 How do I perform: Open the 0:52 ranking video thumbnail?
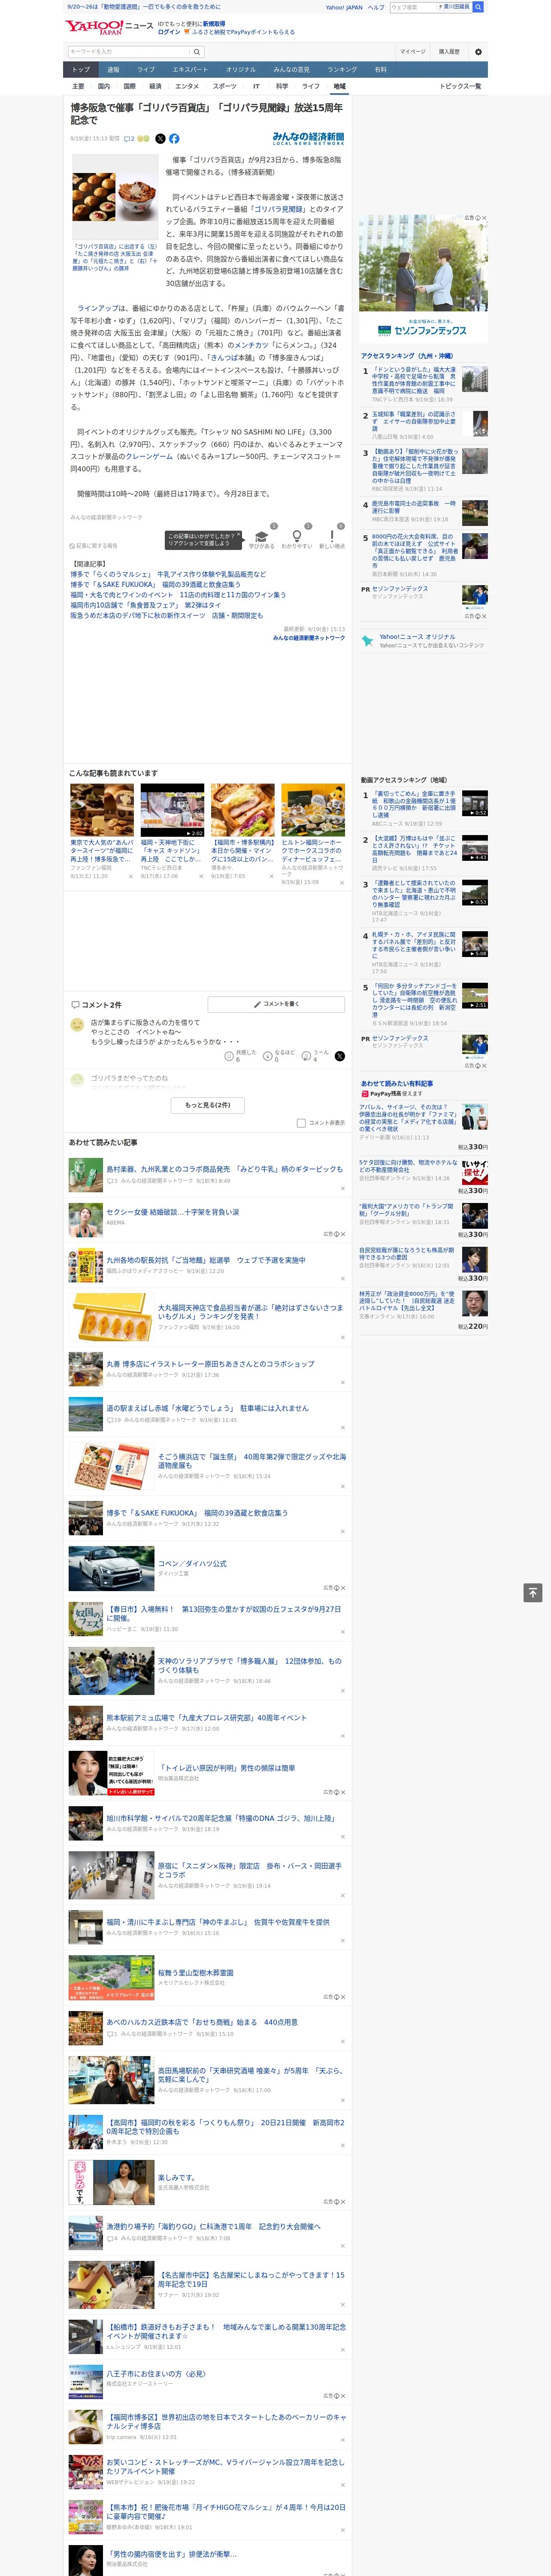(475, 803)
